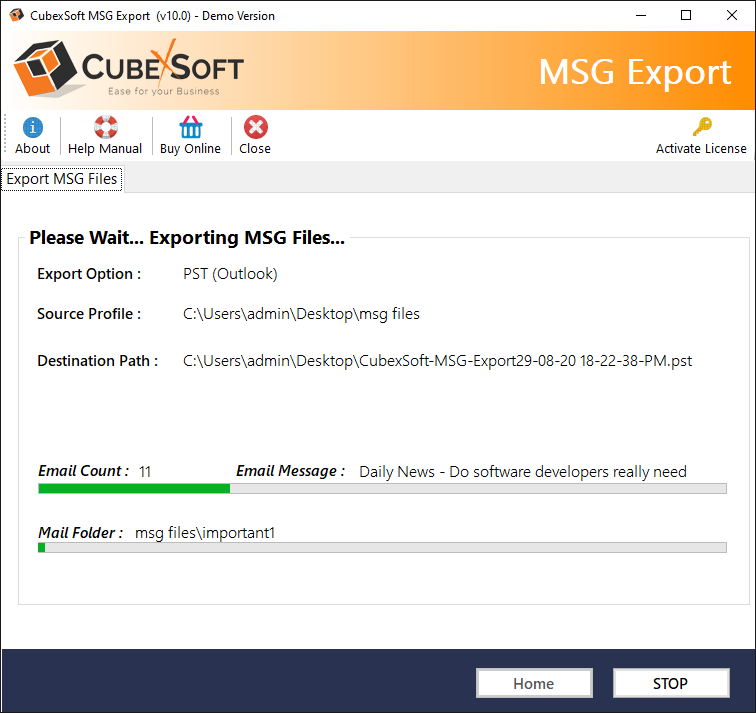756x713 pixels.
Task: Stop the export with STOP button
Action: (x=671, y=683)
